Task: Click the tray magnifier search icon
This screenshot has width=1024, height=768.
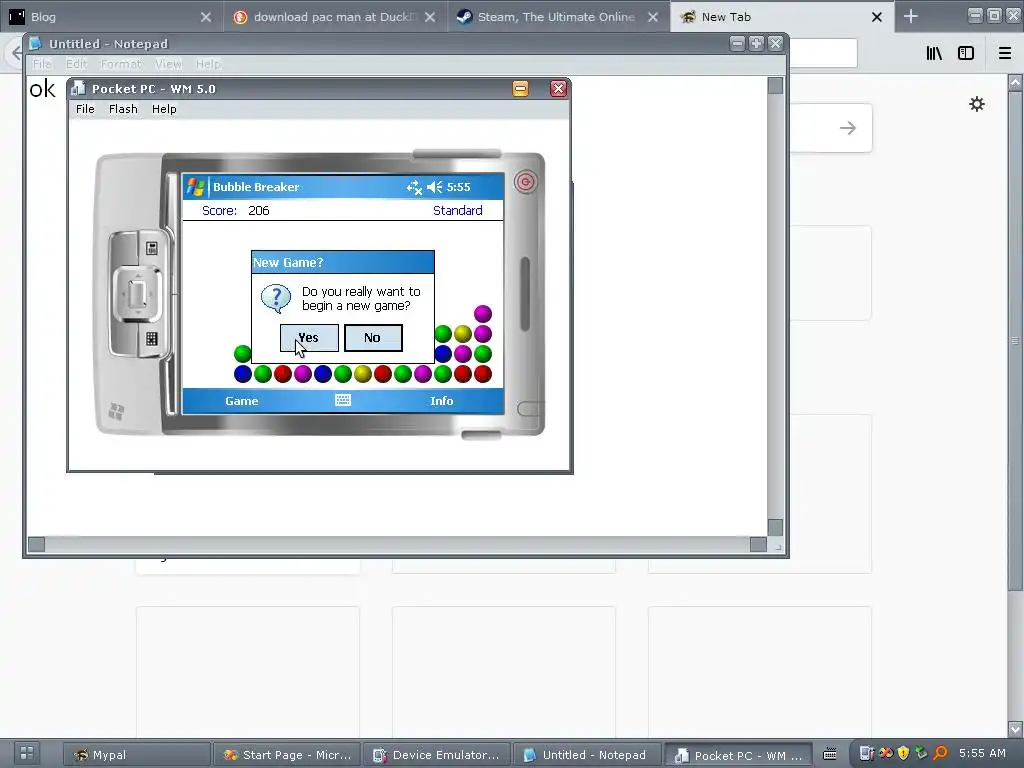Action: tap(940, 754)
